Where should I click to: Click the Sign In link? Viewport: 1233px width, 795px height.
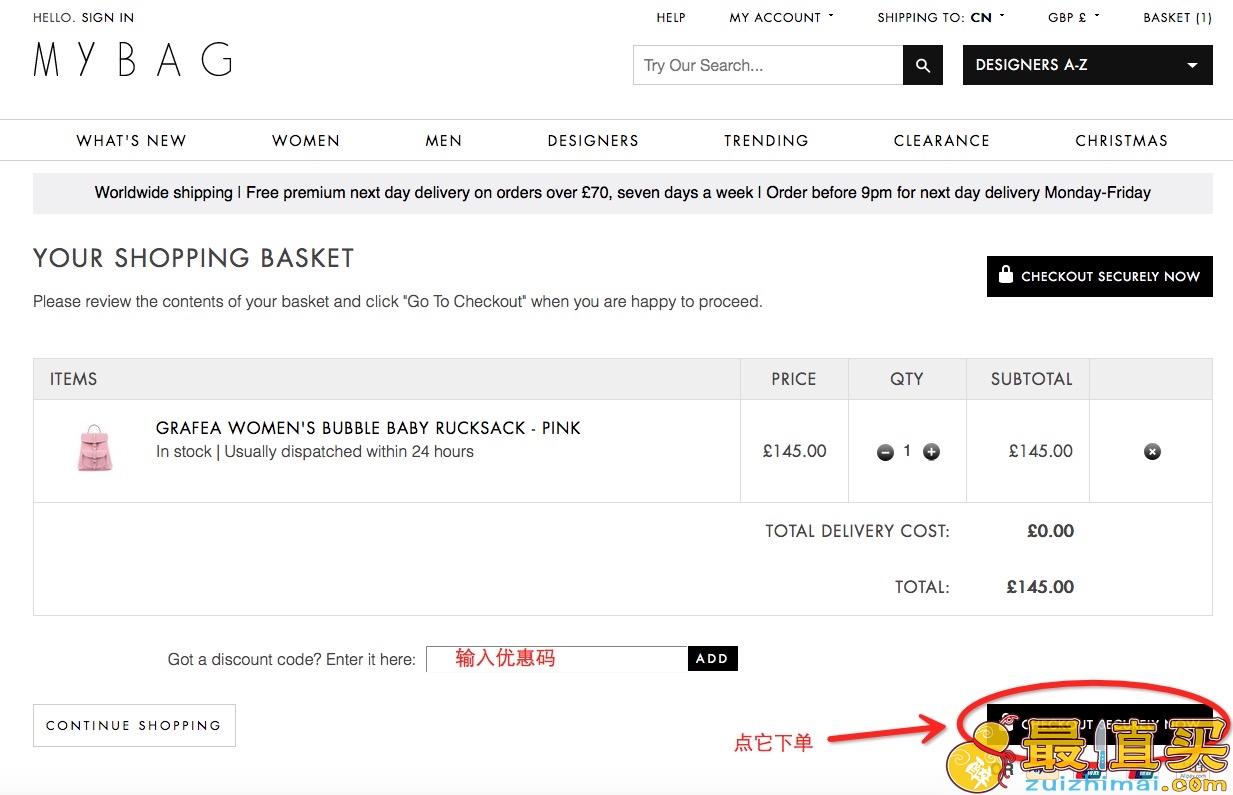click(108, 17)
